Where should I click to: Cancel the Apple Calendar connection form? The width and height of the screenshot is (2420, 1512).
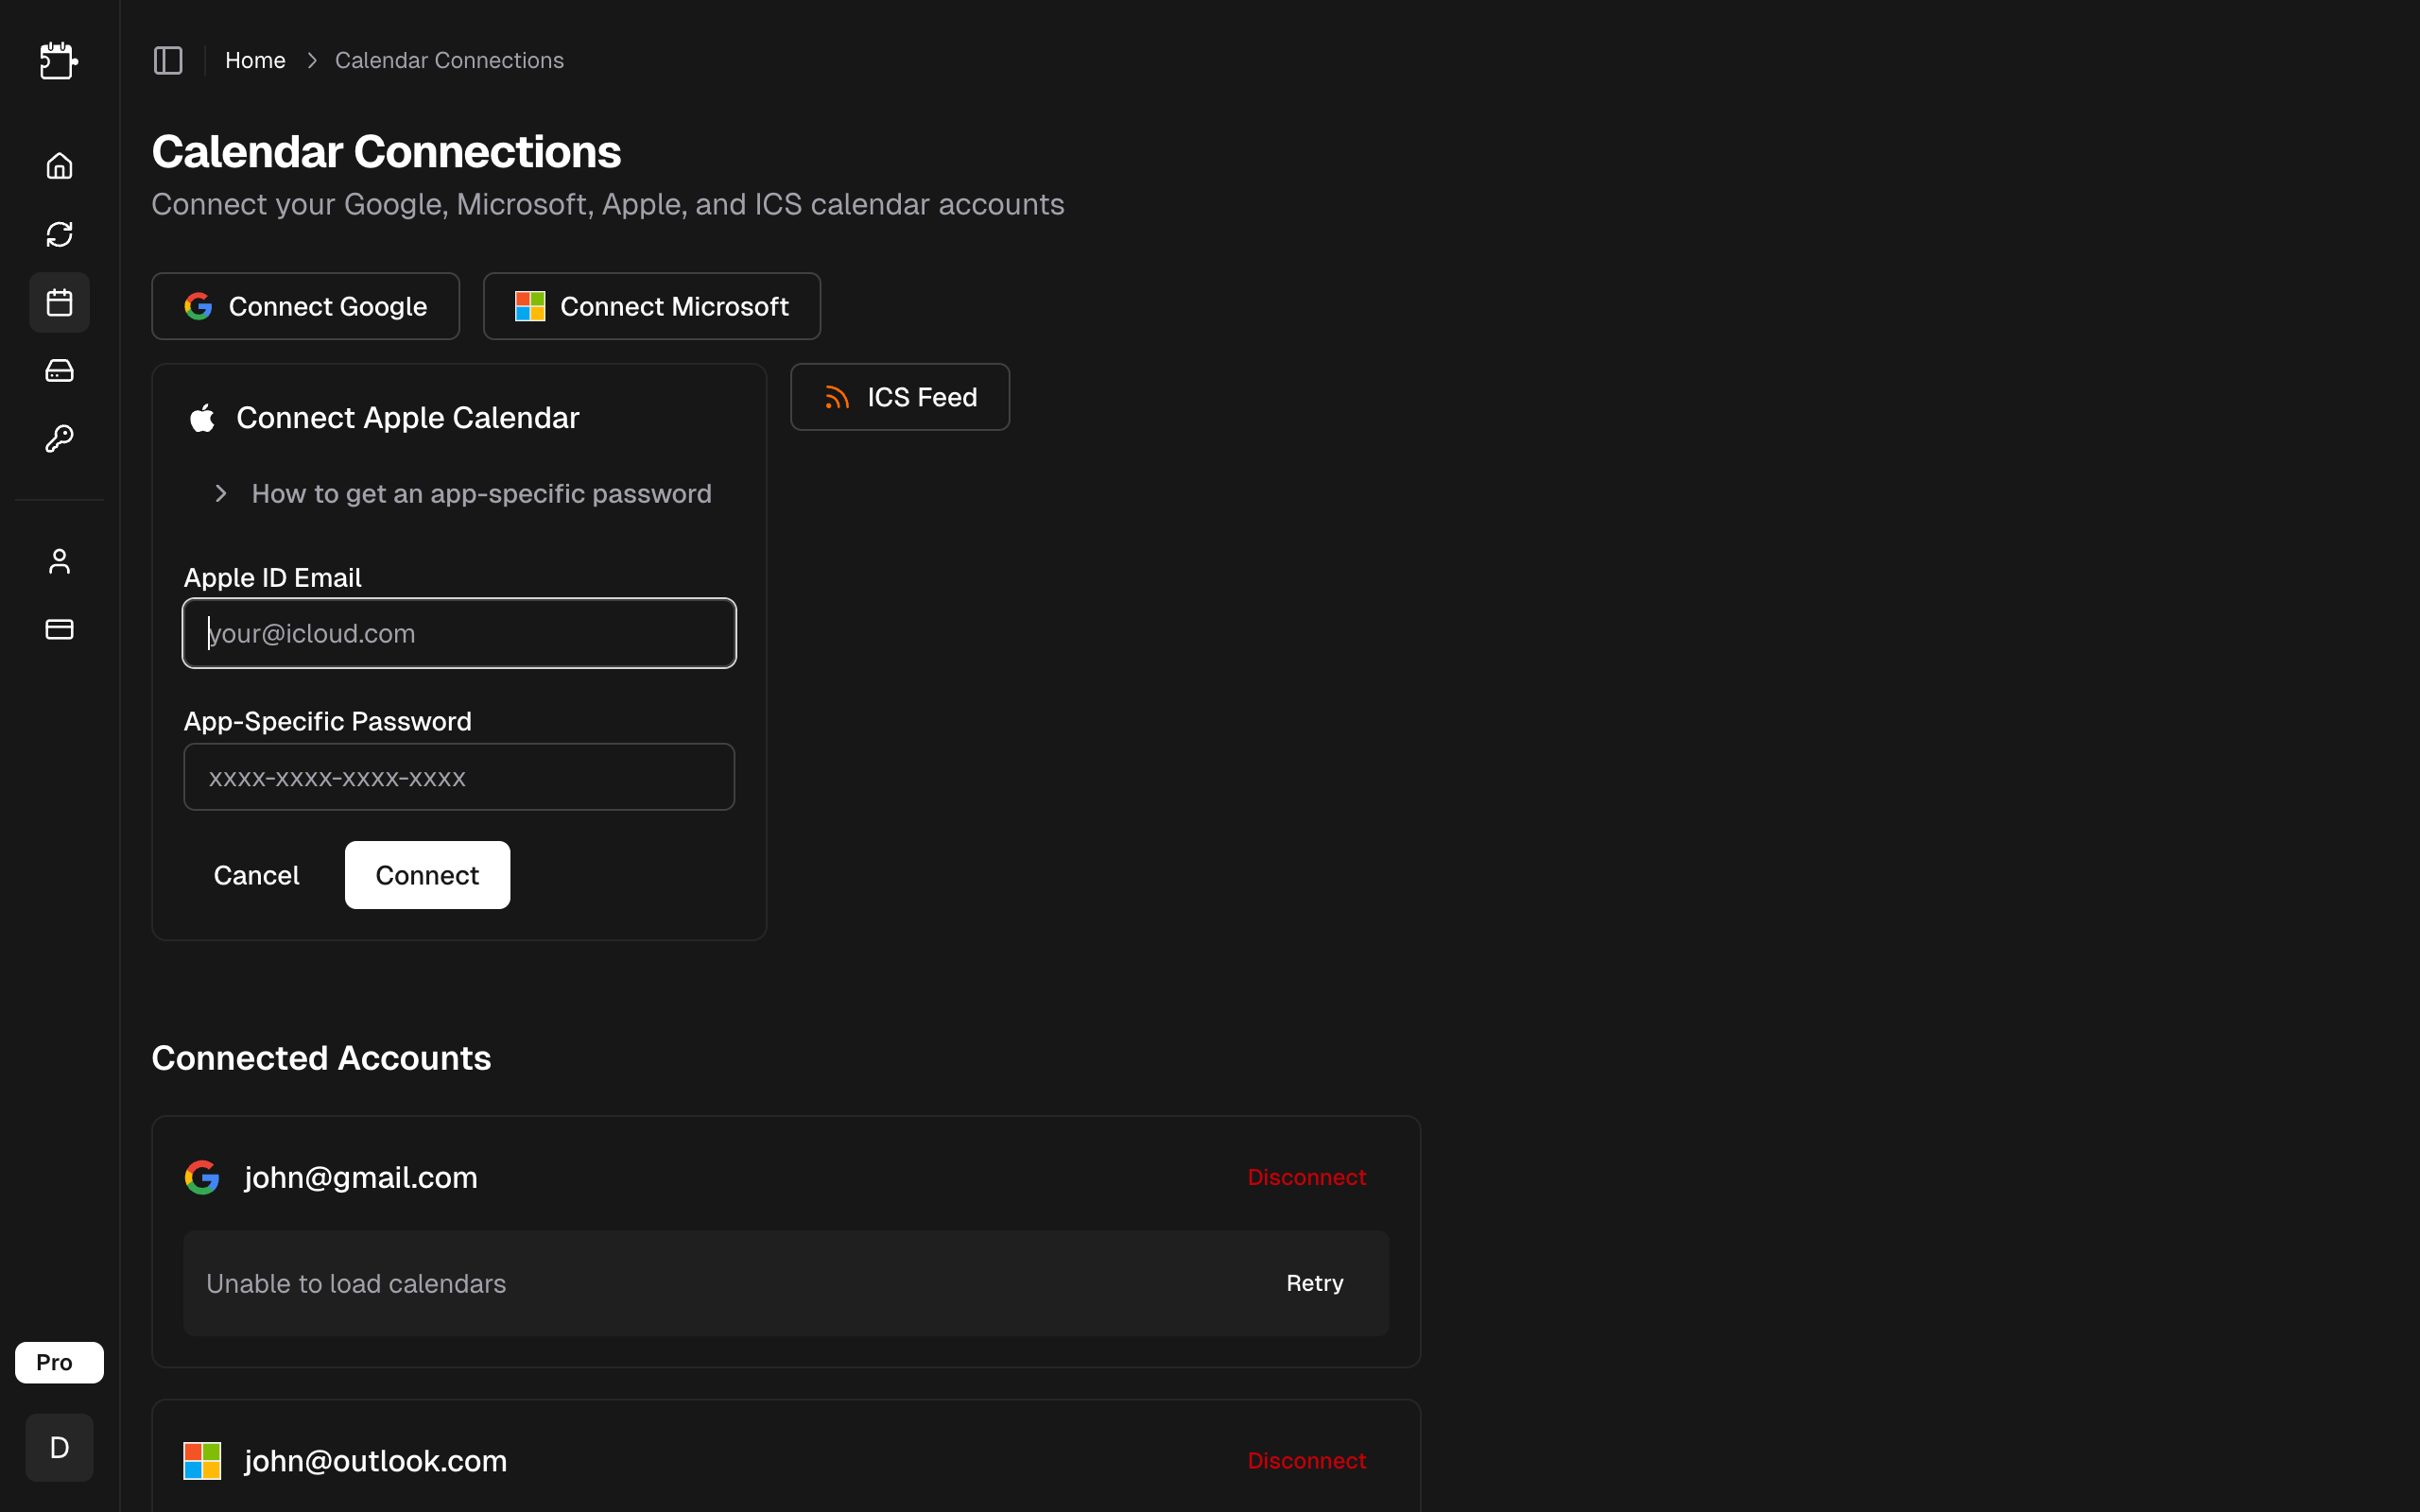[256, 875]
